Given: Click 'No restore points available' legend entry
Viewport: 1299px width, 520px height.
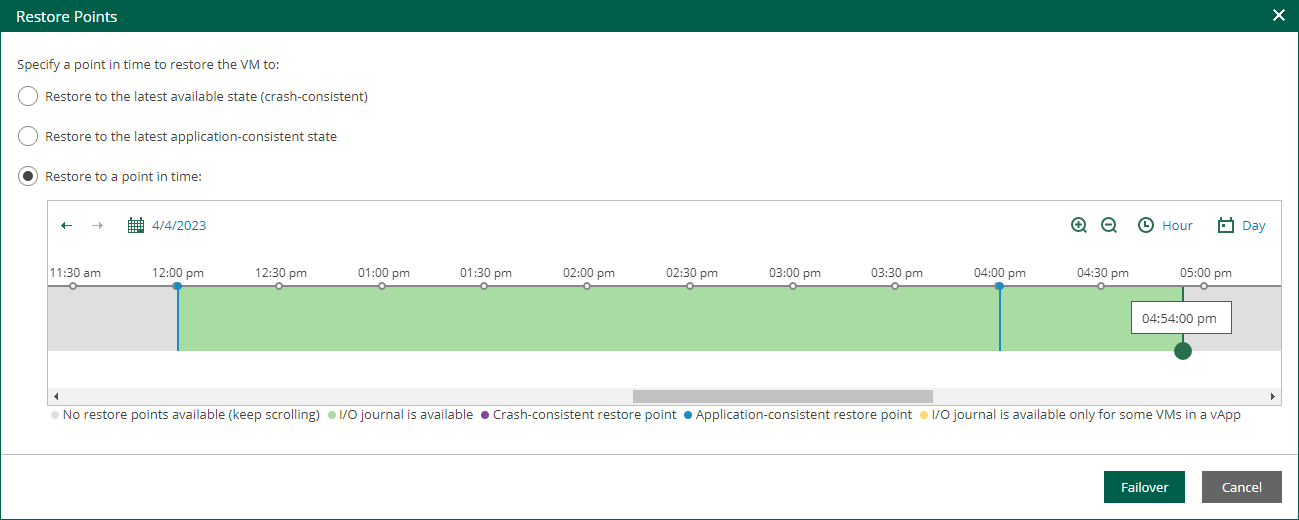Looking at the screenshot, I should tap(184, 414).
